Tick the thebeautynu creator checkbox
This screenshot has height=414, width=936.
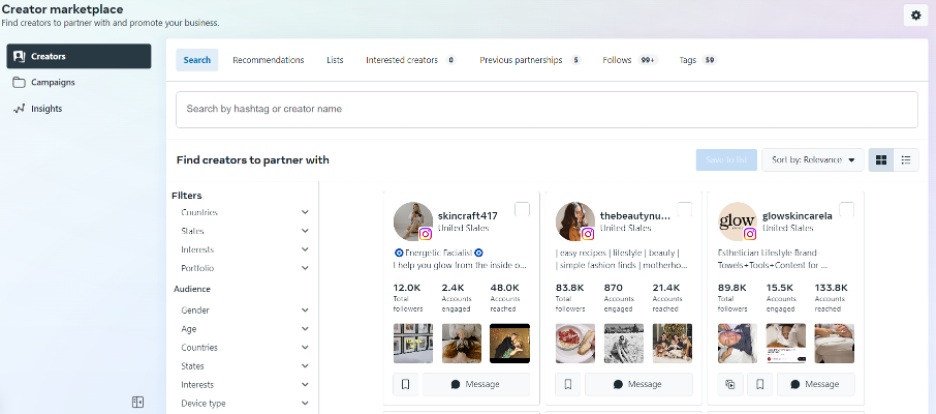tap(684, 209)
